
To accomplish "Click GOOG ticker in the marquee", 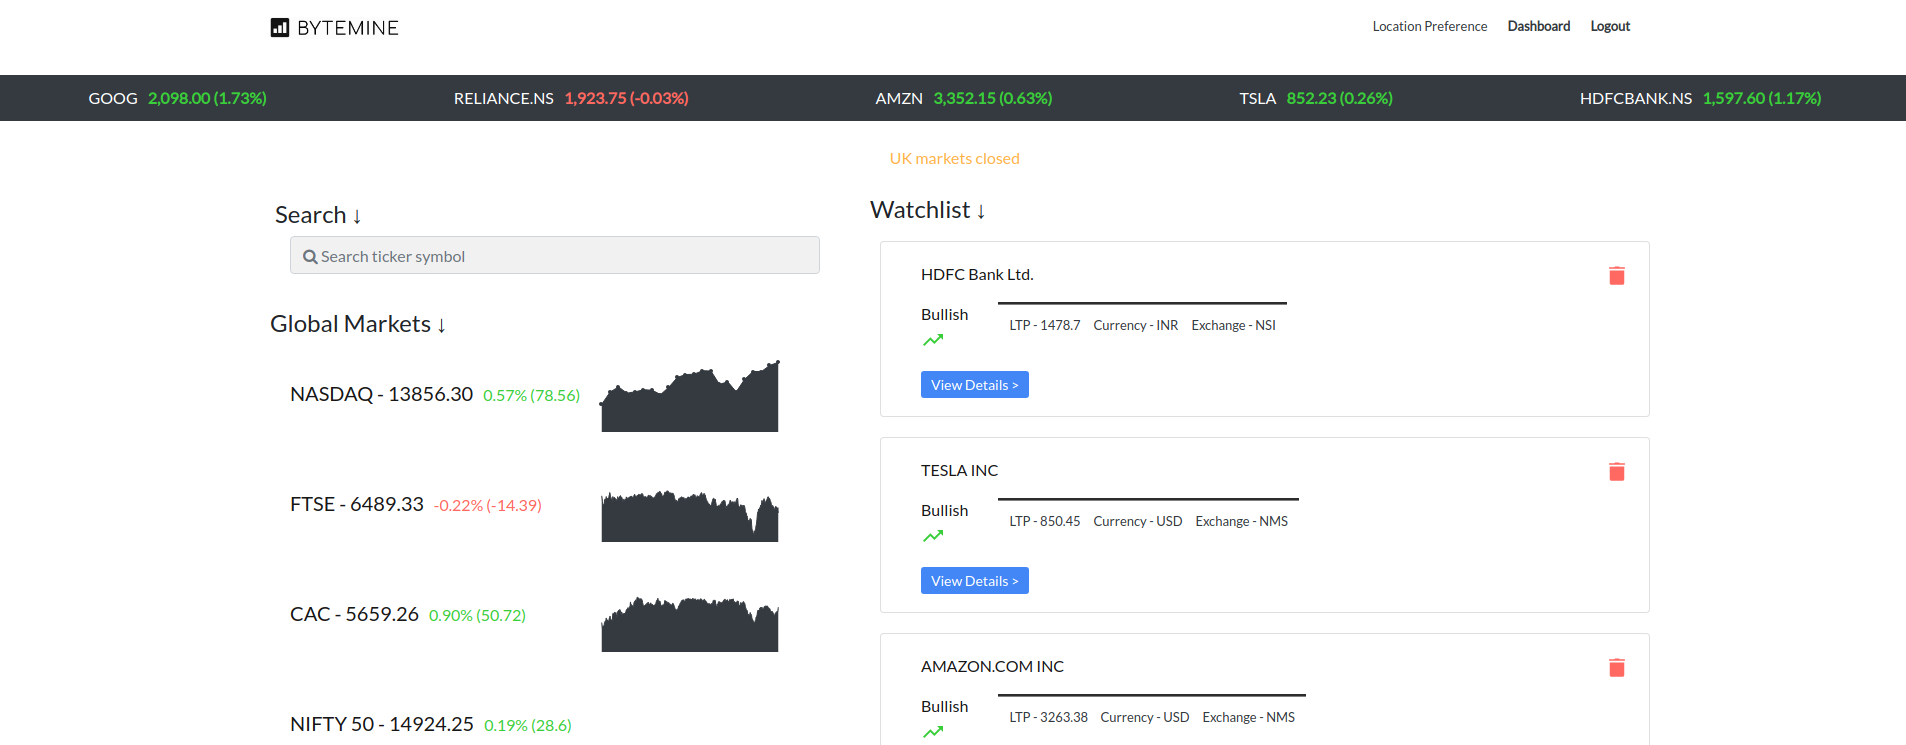I will (x=177, y=98).
